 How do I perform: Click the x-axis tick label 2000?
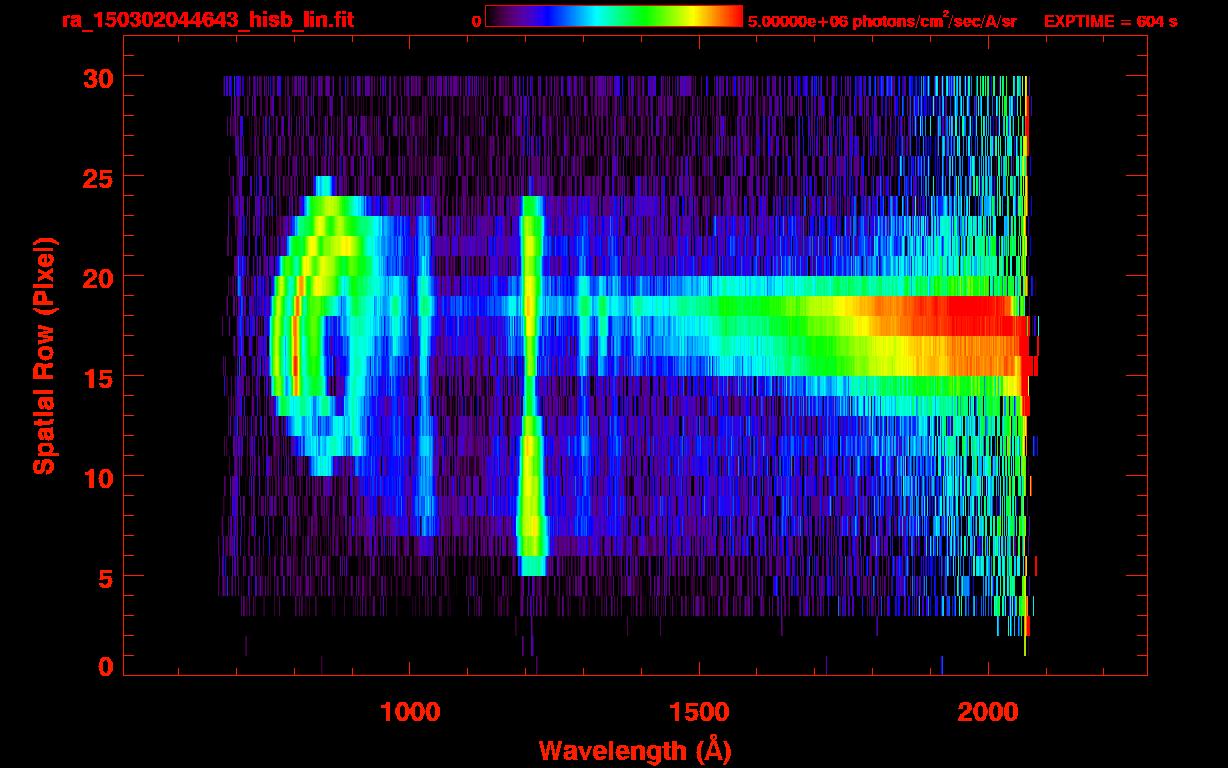(x=988, y=712)
